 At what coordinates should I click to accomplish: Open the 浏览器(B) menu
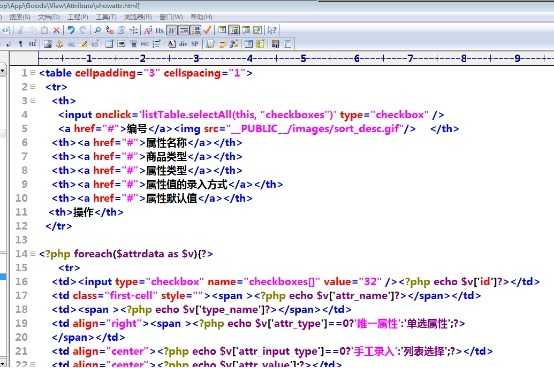138,17
